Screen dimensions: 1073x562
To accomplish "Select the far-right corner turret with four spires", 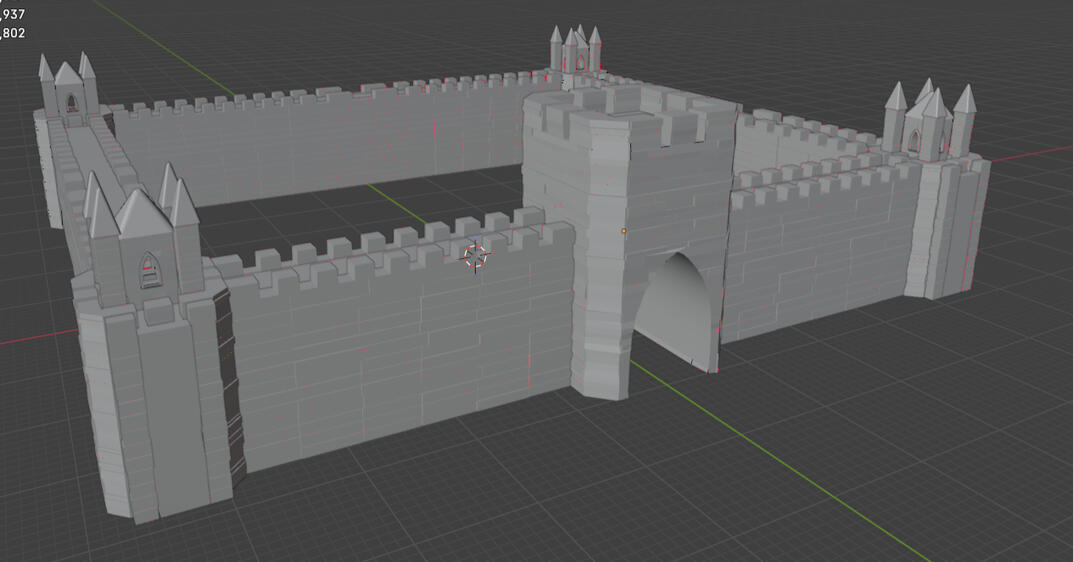I will click(929, 121).
